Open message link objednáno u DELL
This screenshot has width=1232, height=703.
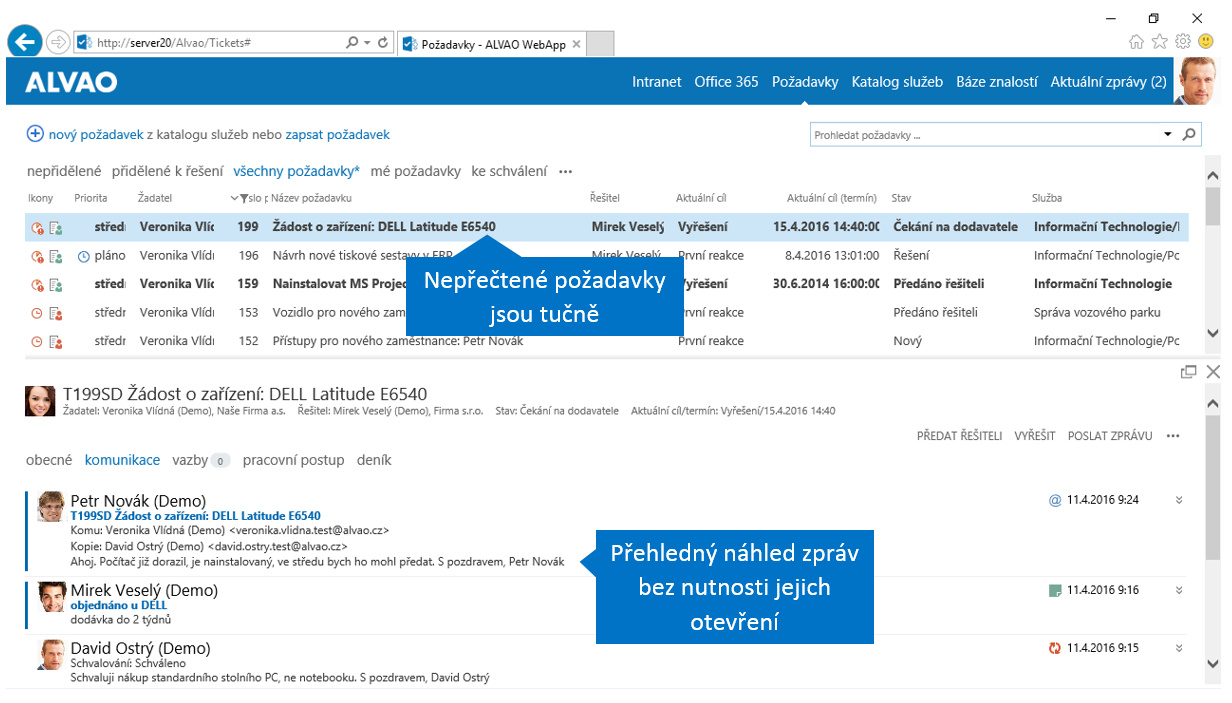click(118, 605)
